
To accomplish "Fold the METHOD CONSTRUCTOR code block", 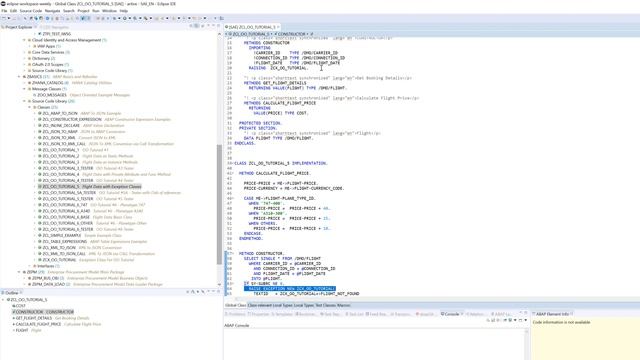I will tap(232, 253).
